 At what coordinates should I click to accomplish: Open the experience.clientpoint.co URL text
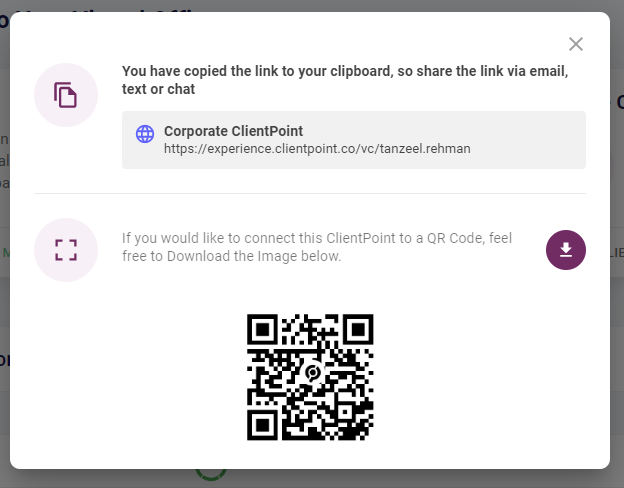point(317,149)
